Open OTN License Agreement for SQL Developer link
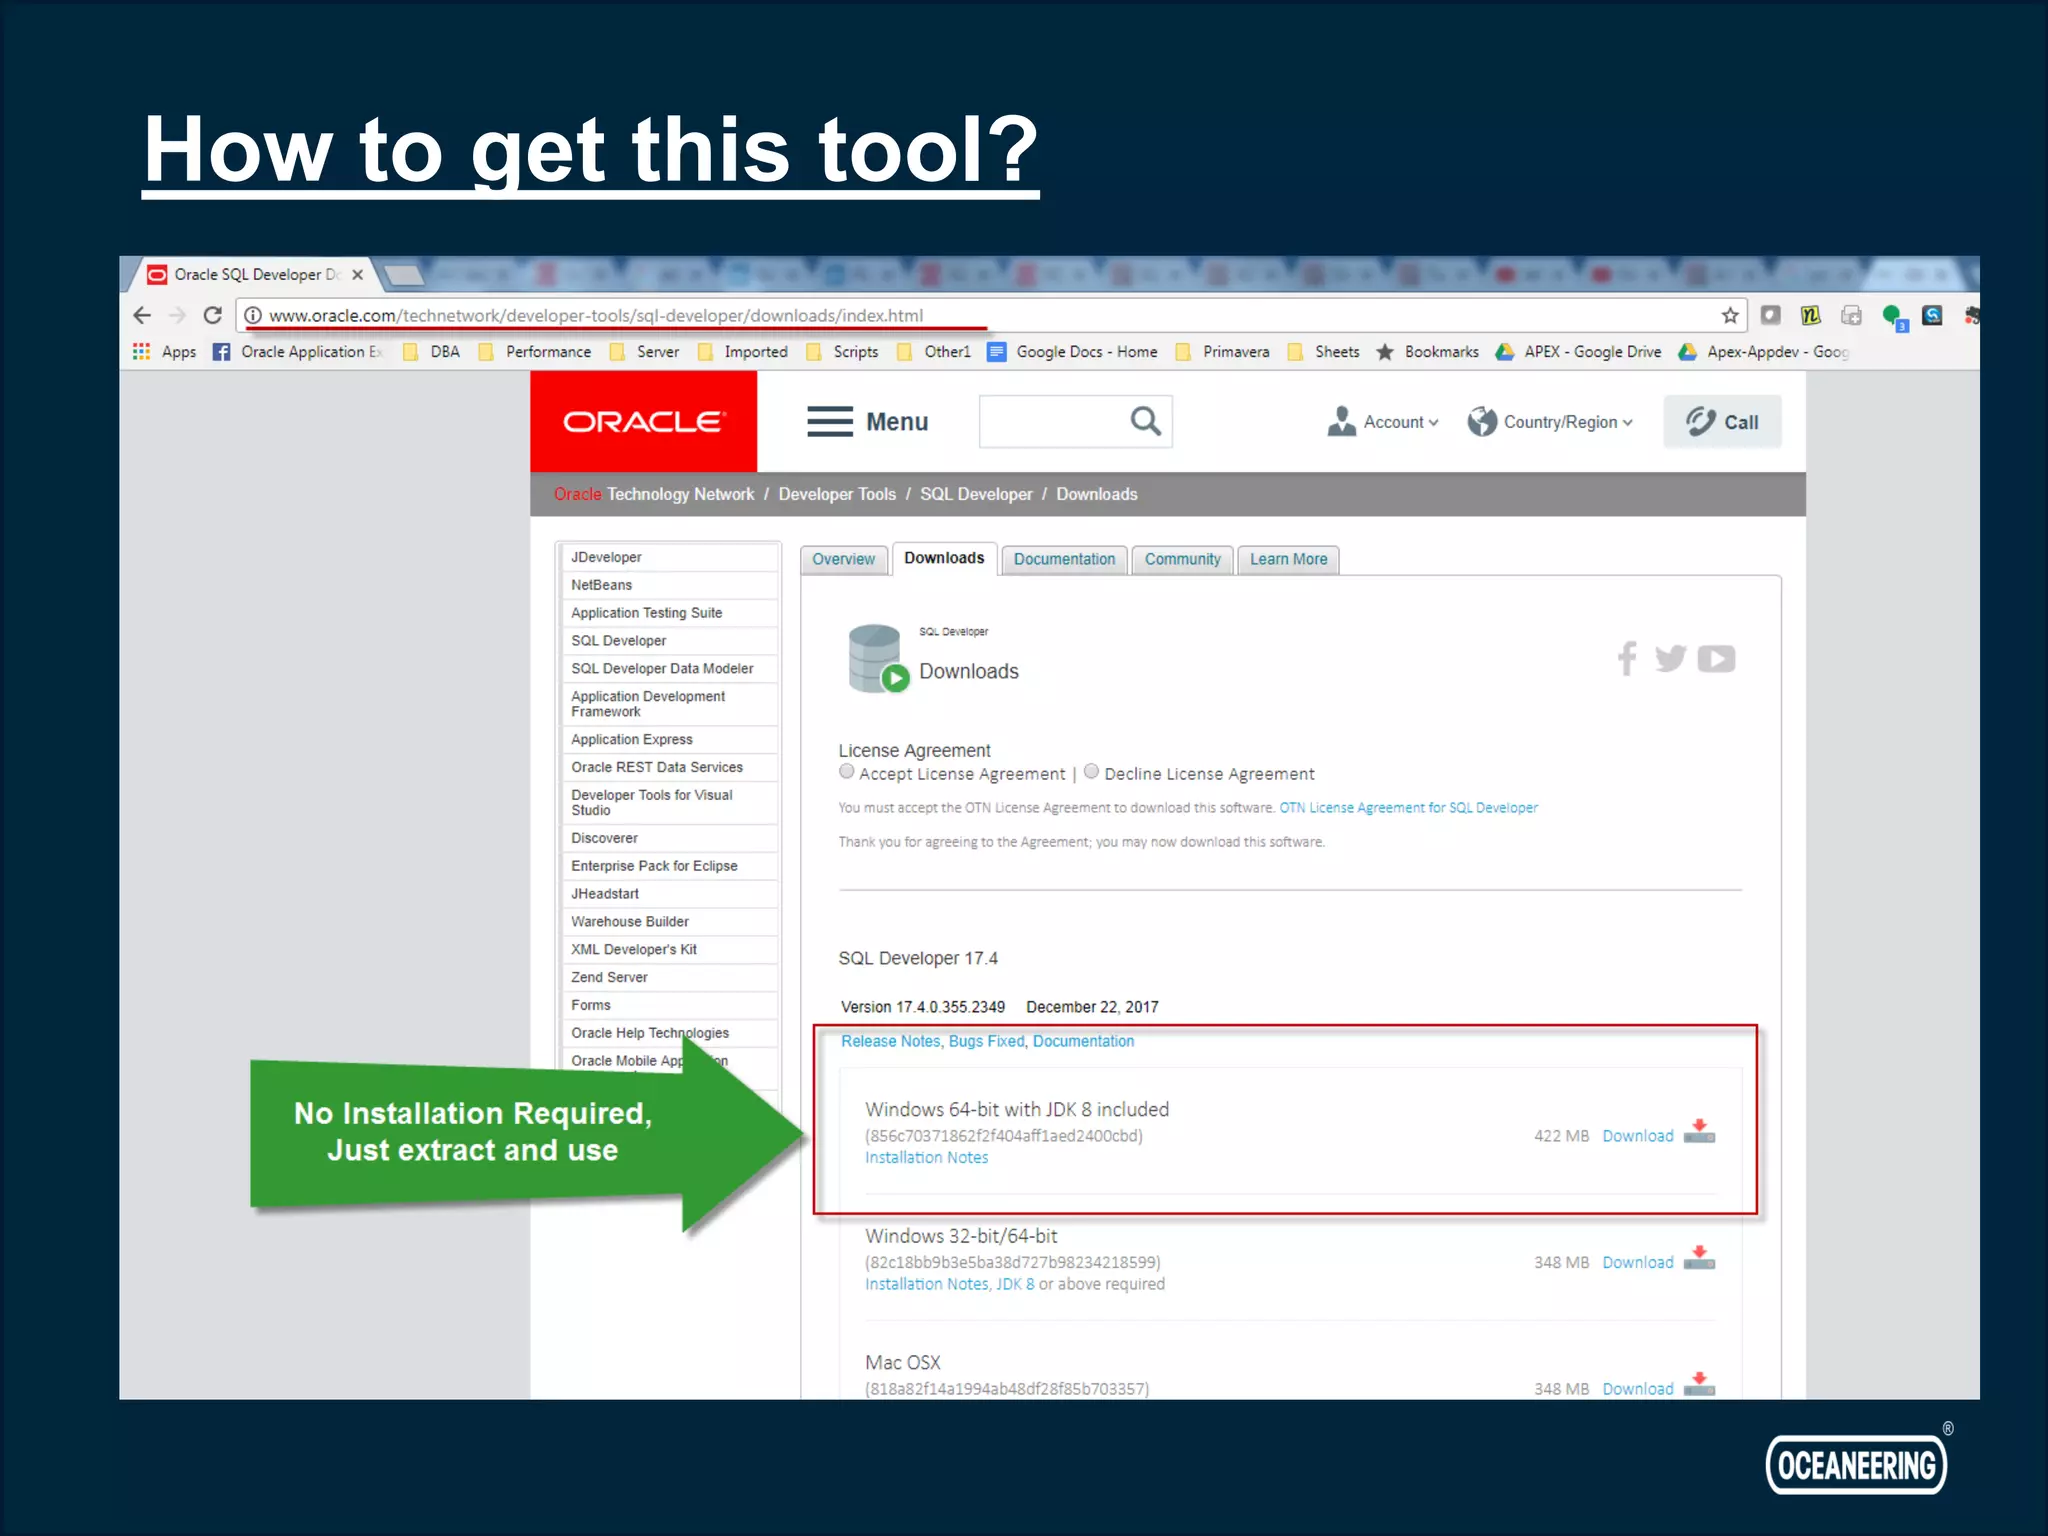 coord(1408,808)
